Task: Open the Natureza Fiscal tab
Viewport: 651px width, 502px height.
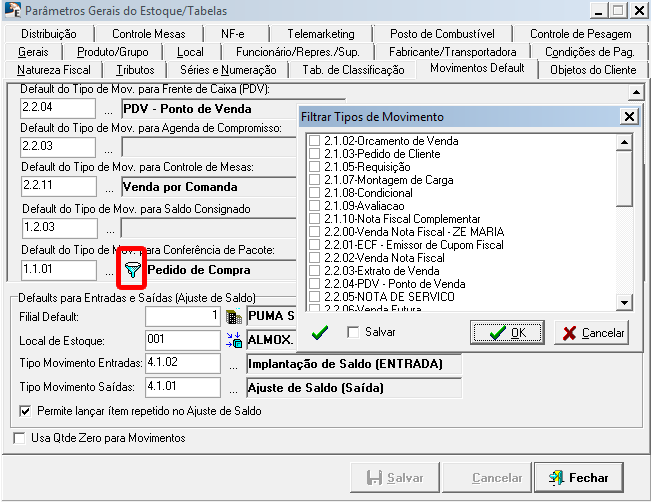Action: [54, 70]
